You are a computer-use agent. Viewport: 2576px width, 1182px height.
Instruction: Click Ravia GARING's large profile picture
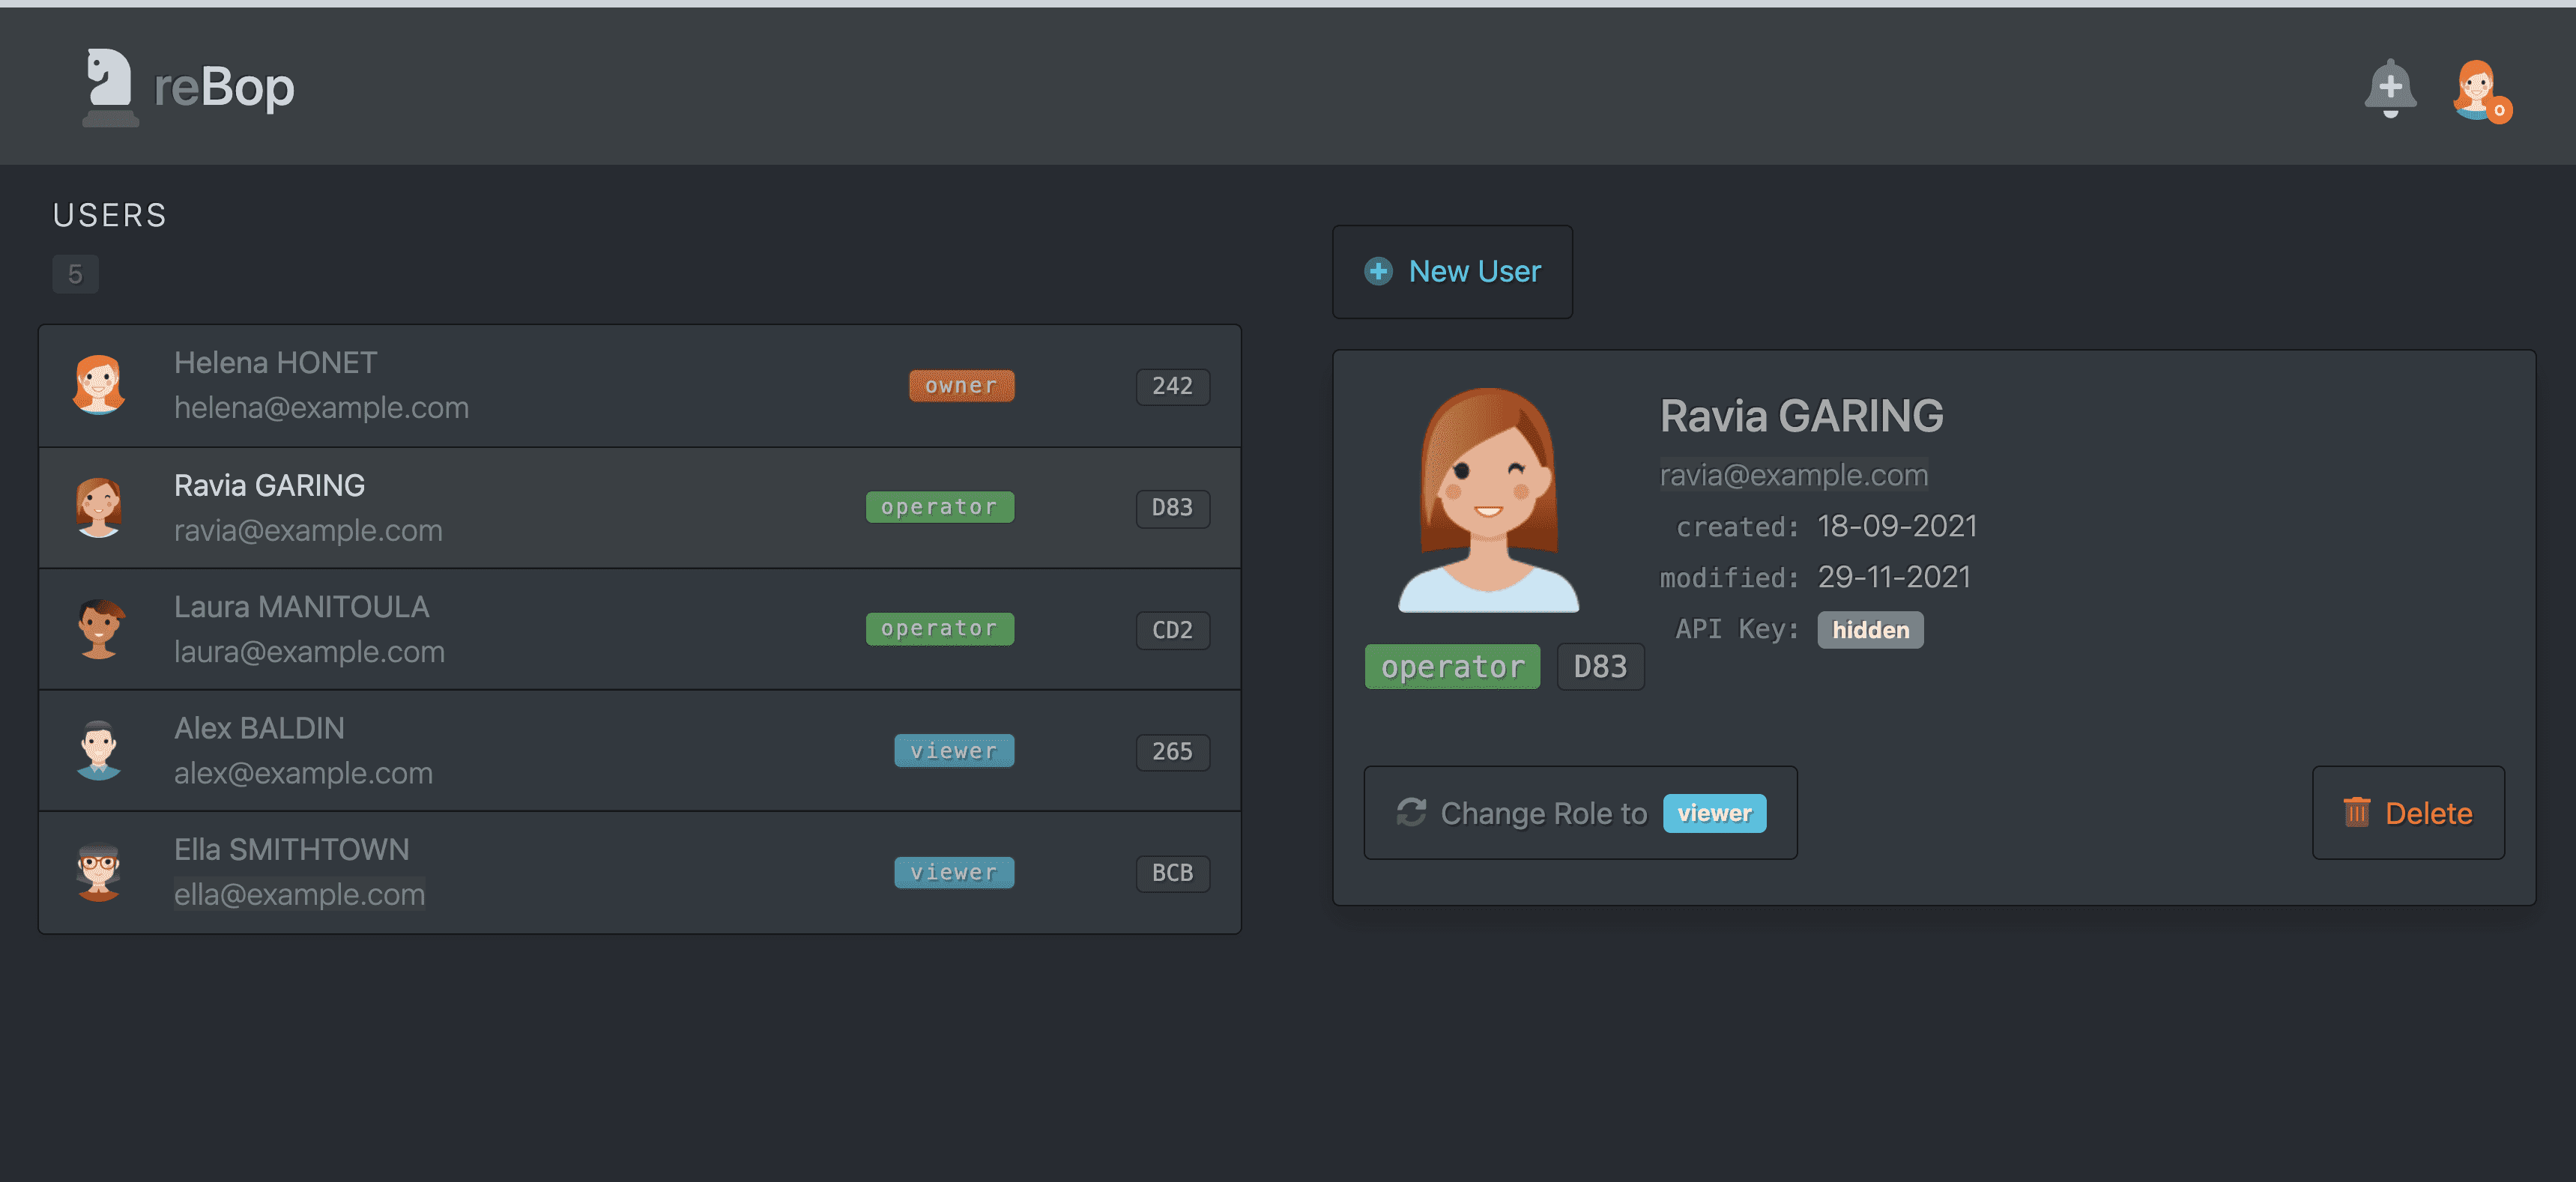point(1487,499)
